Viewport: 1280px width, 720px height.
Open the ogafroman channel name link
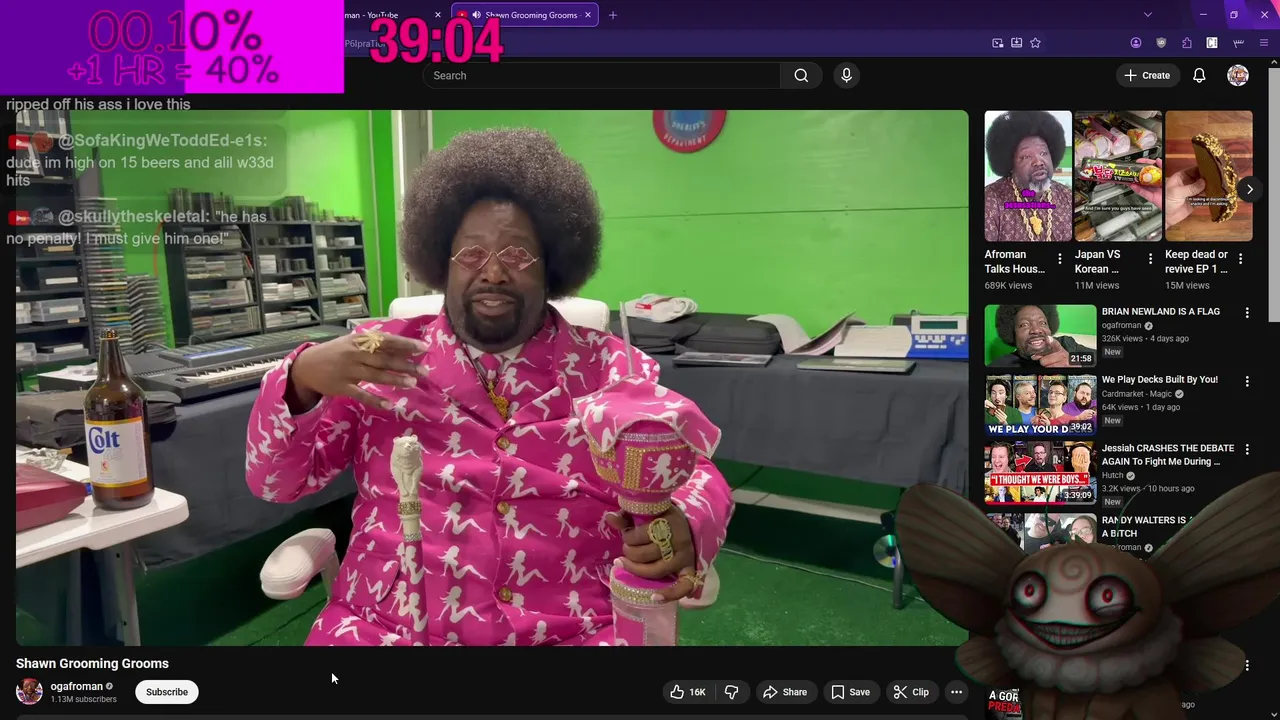[x=77, y=686]
